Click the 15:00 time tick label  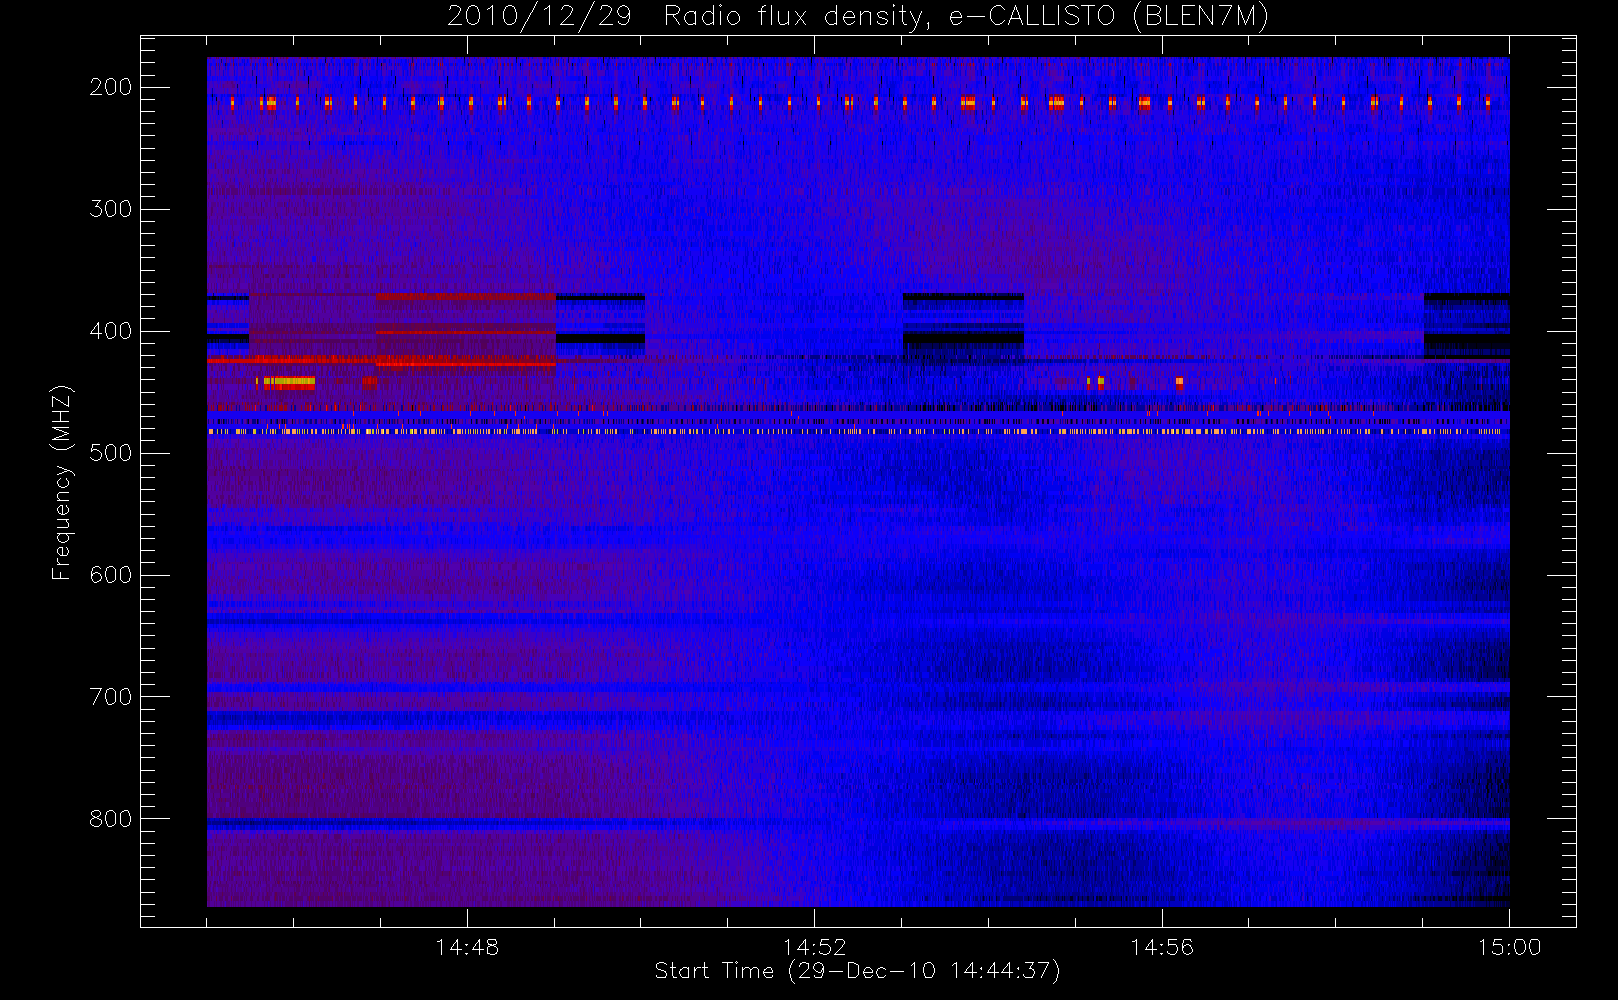pos(1509,947)
